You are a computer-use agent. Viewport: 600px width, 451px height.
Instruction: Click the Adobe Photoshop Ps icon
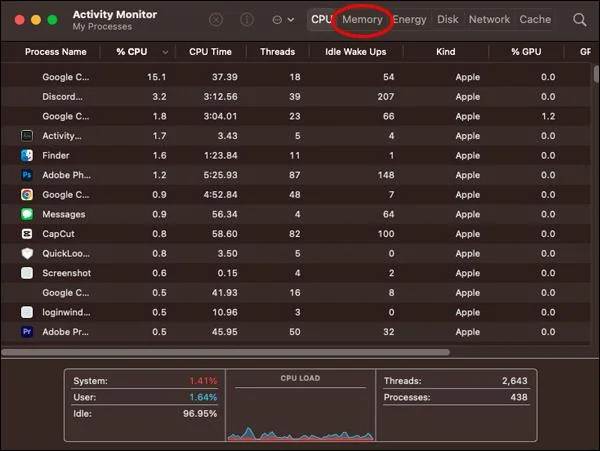pos(27,175)
